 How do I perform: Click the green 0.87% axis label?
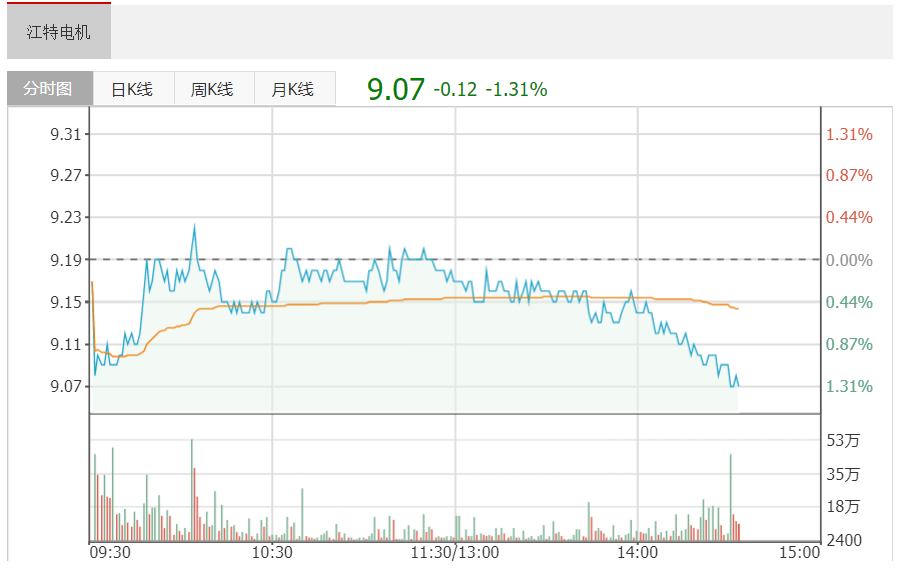[849, 345]
